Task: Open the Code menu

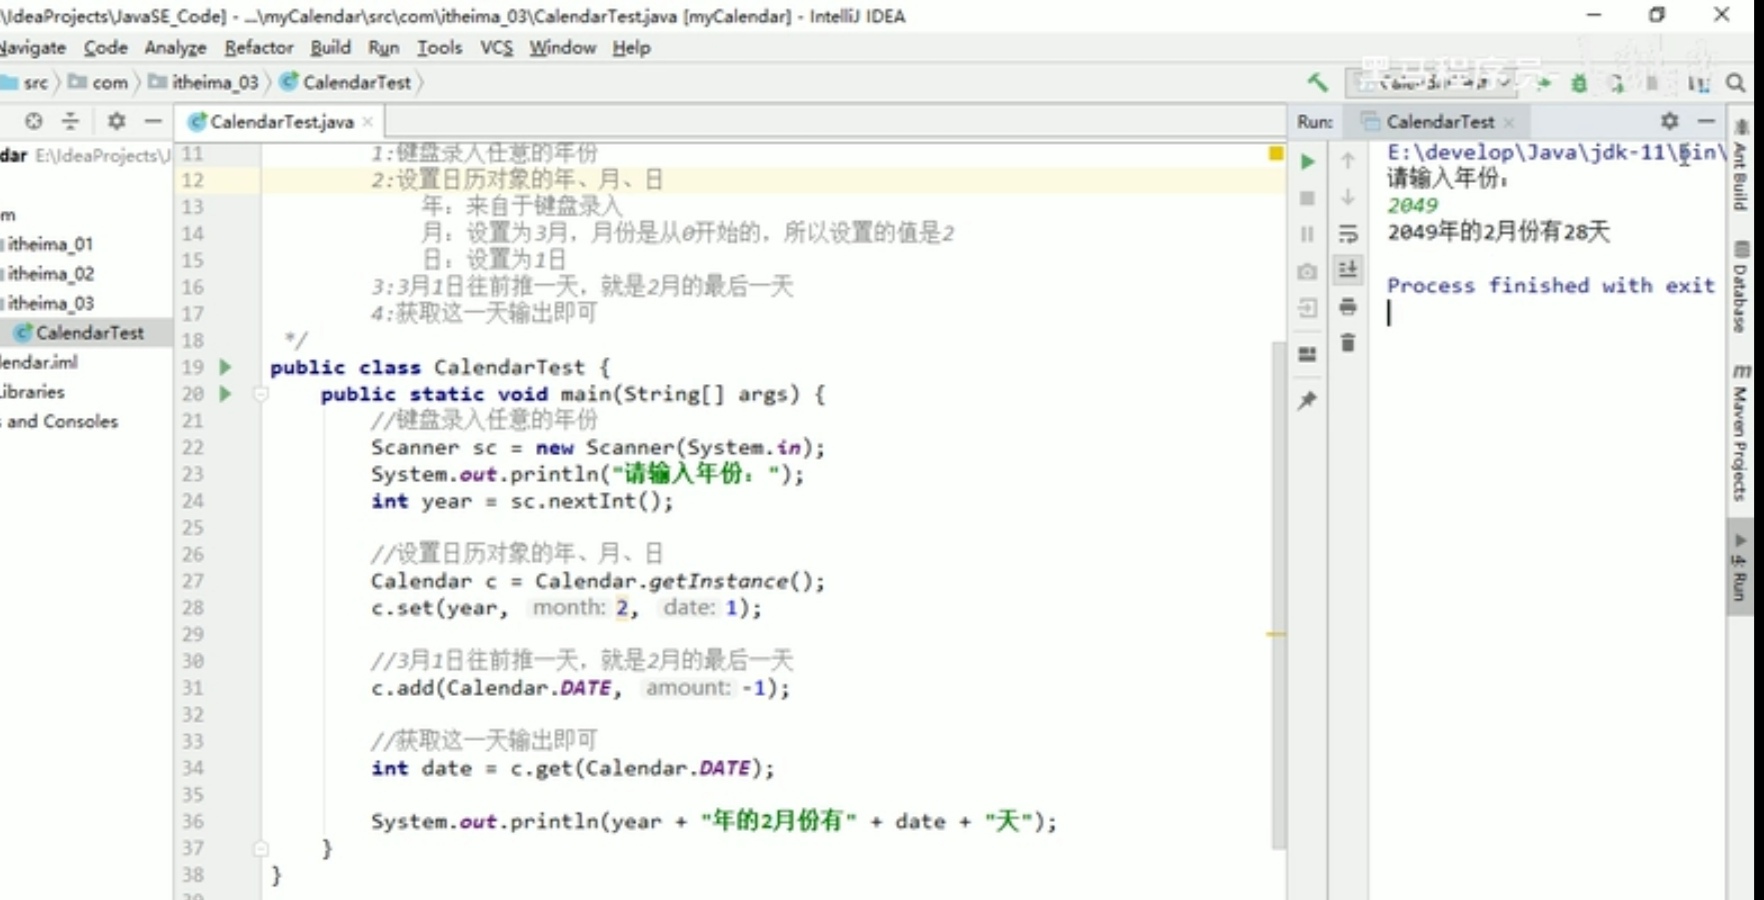Action: (x=105, y=47)
